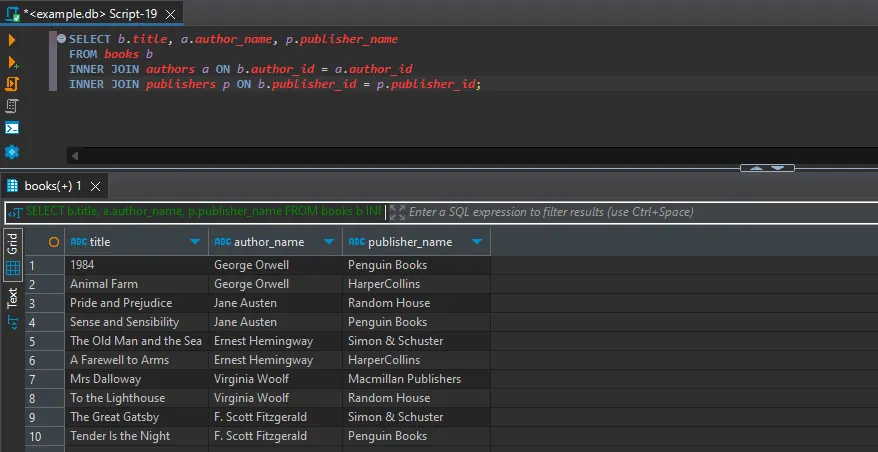Select row number 10 header

pyautogui.click(x=44, y=437)
